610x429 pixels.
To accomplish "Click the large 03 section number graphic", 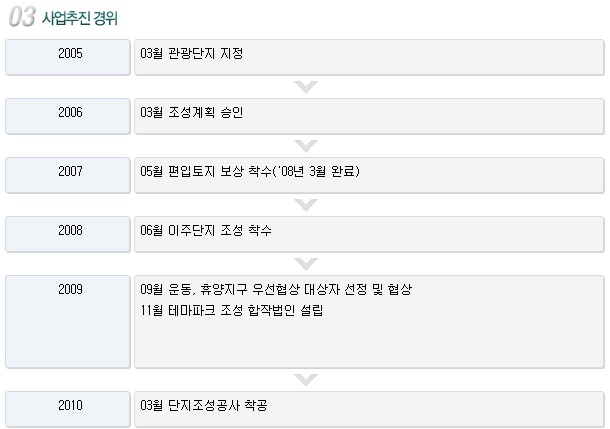I will click(22, 17).
